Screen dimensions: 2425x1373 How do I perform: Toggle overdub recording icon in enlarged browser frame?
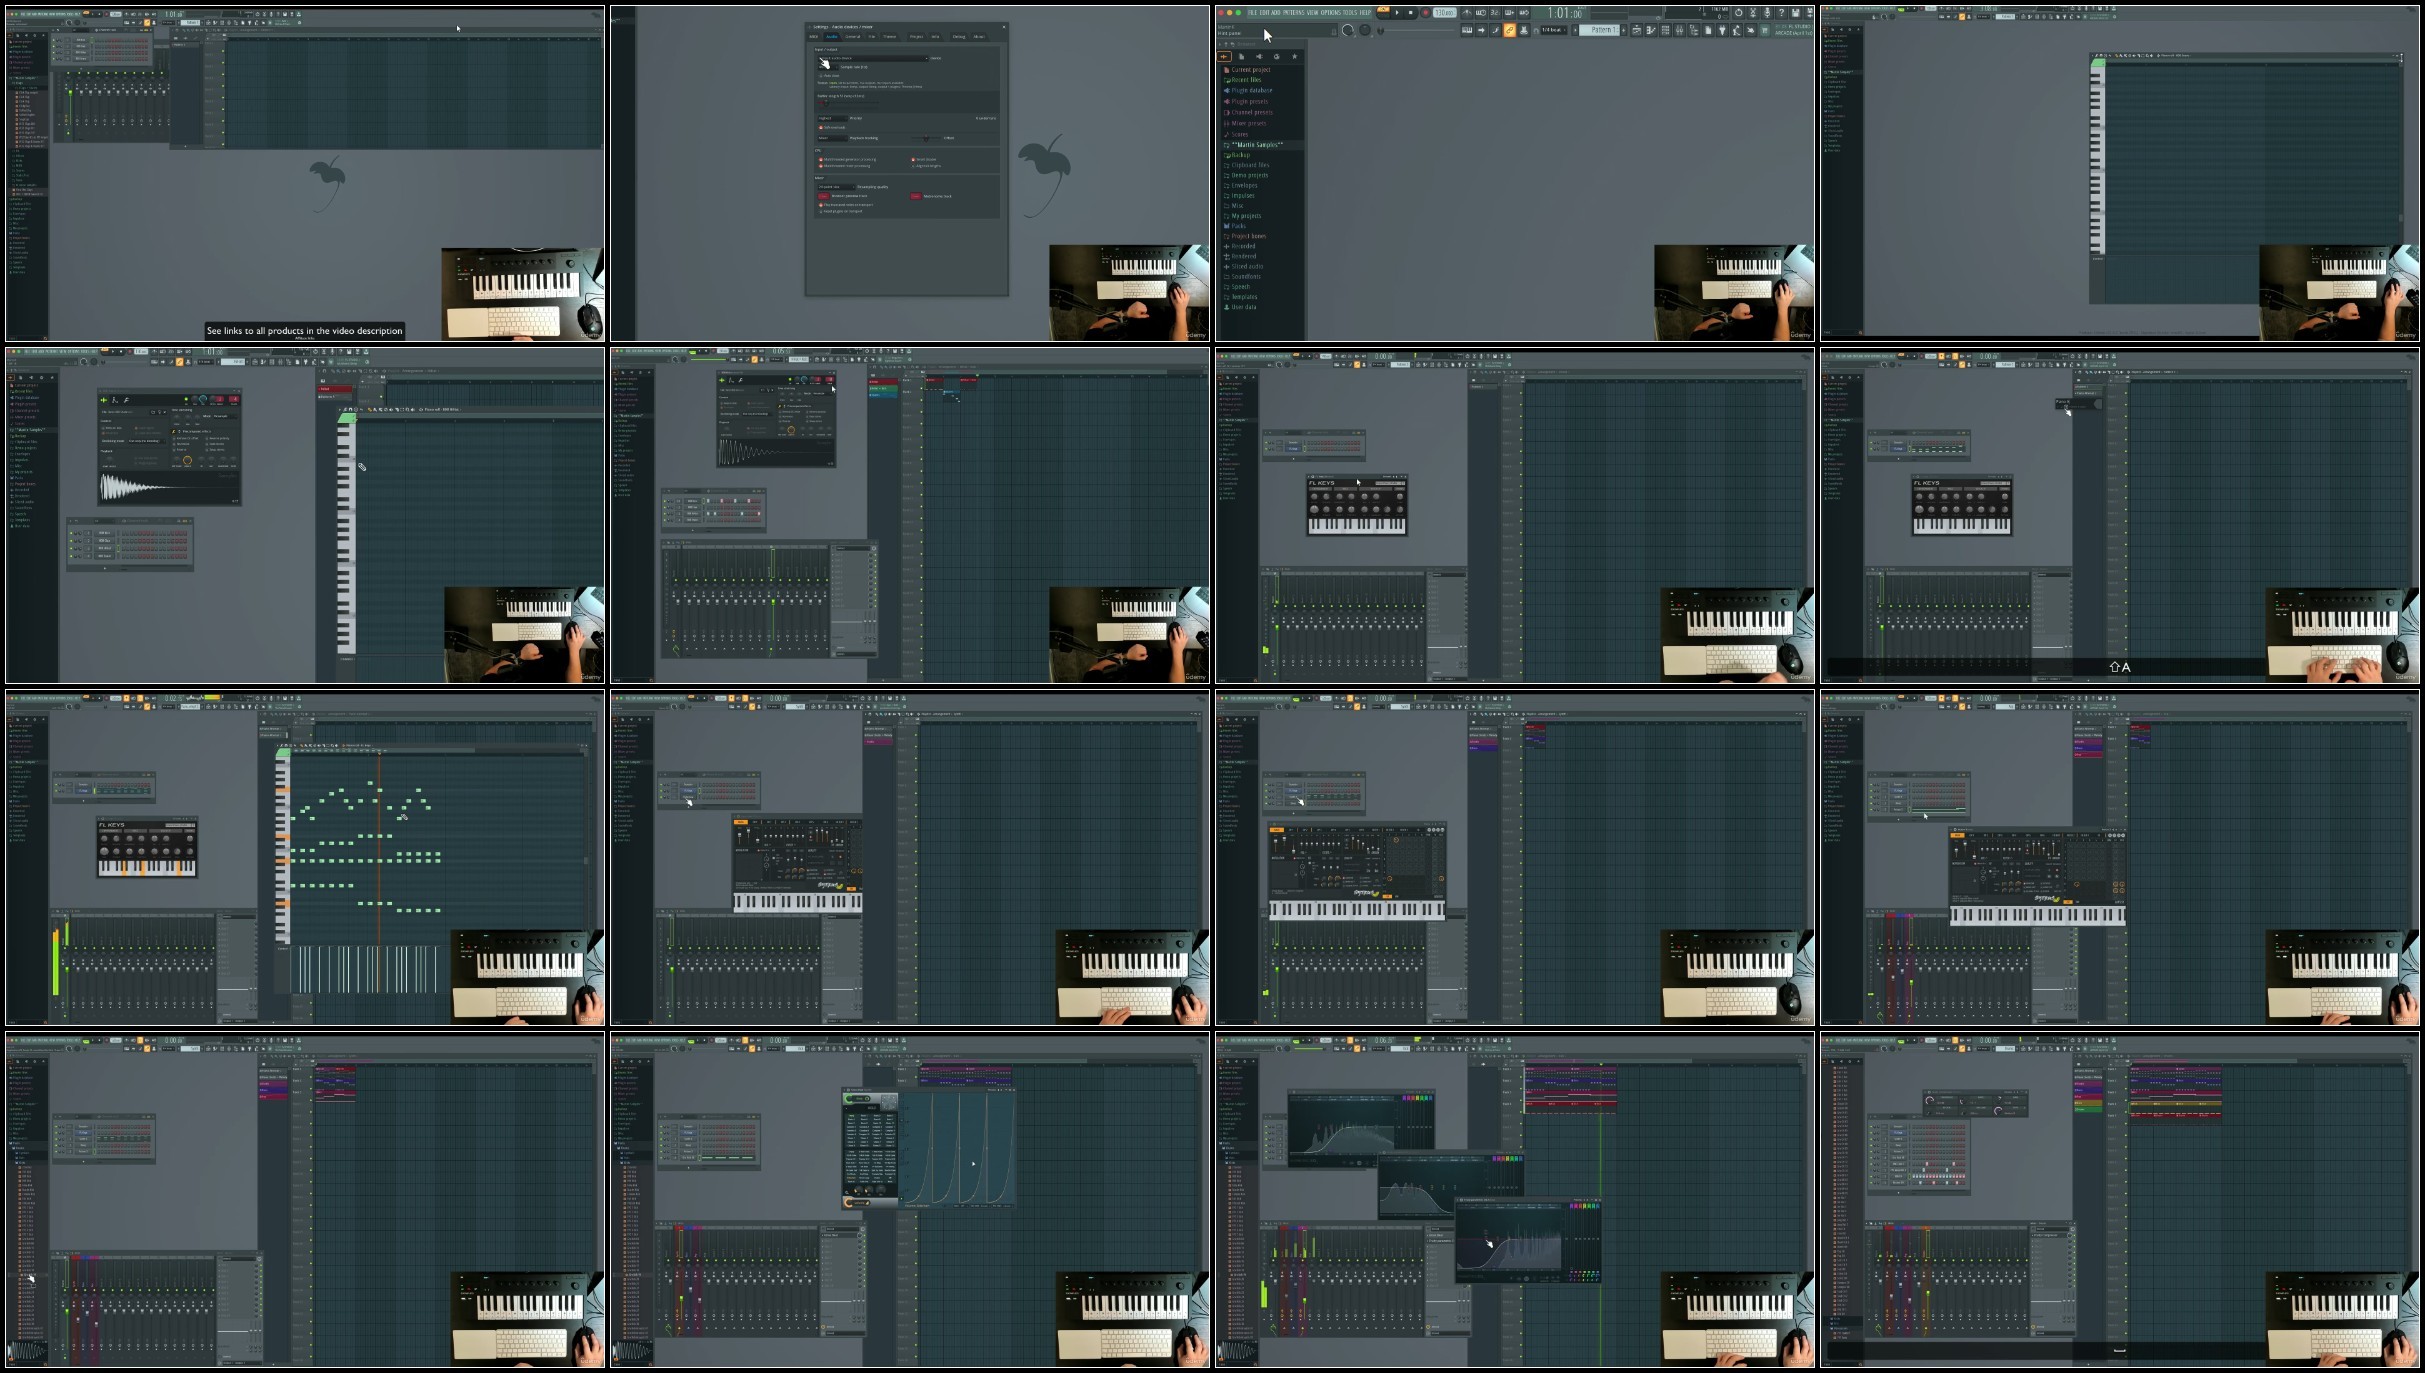tap(1509, 13)
